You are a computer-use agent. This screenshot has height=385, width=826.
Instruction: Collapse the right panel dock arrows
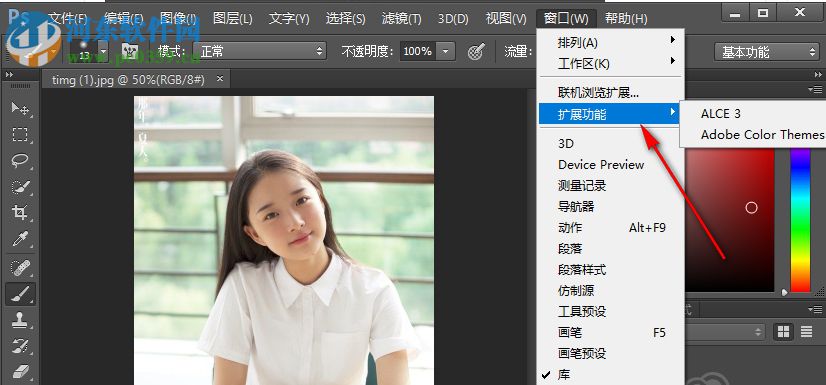tap(818, 75)
